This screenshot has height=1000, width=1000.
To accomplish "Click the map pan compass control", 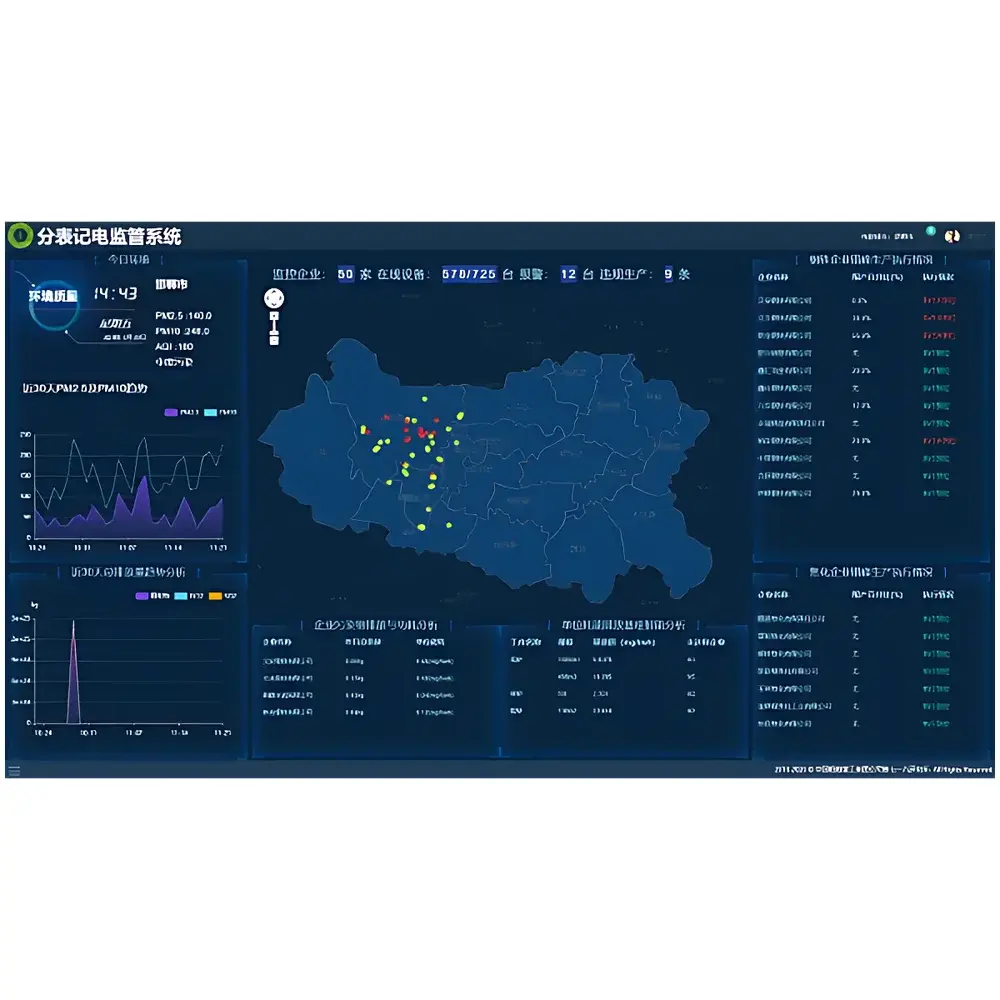I will [x=274, y=298].
